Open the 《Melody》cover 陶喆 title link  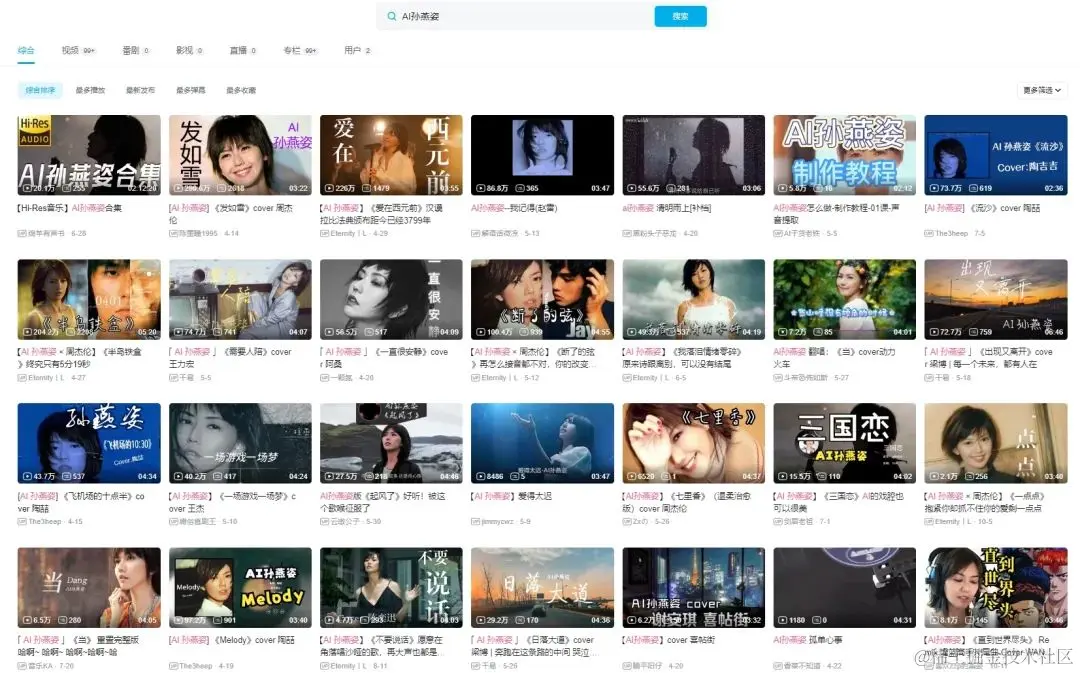click(231, 640)
